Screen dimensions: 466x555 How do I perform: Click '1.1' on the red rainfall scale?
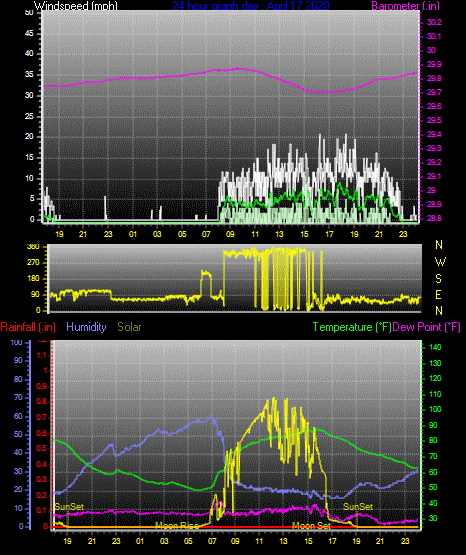click(x=42, y=355)
